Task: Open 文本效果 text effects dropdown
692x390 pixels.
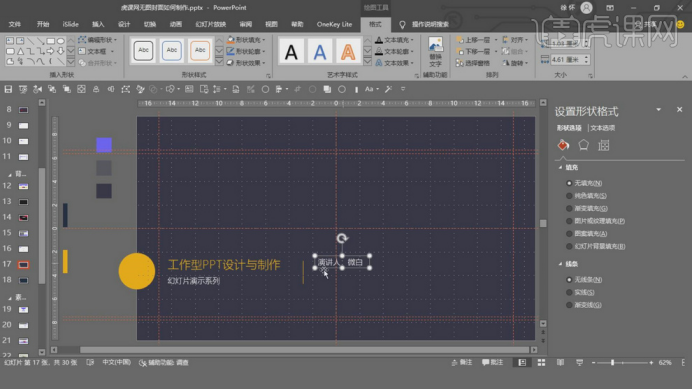Action: [394, 63]
